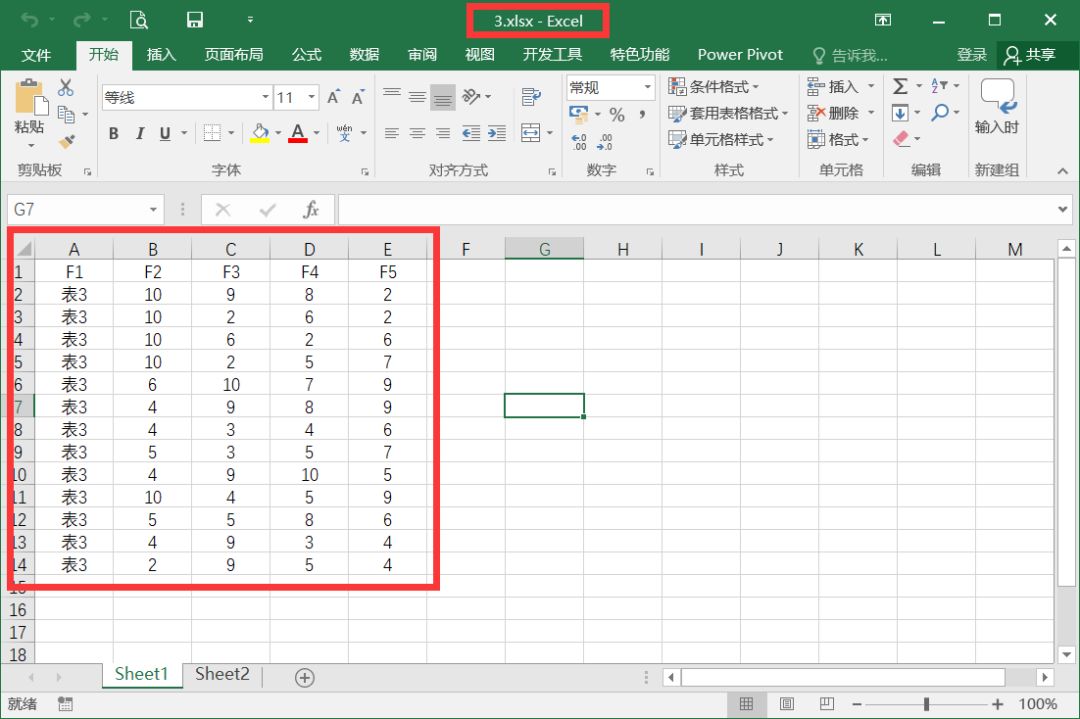Image resolution: width=1080 pixels, height=719 pixels.
Task: Click the zoom slider handle
Action: (x=926, y=704)
